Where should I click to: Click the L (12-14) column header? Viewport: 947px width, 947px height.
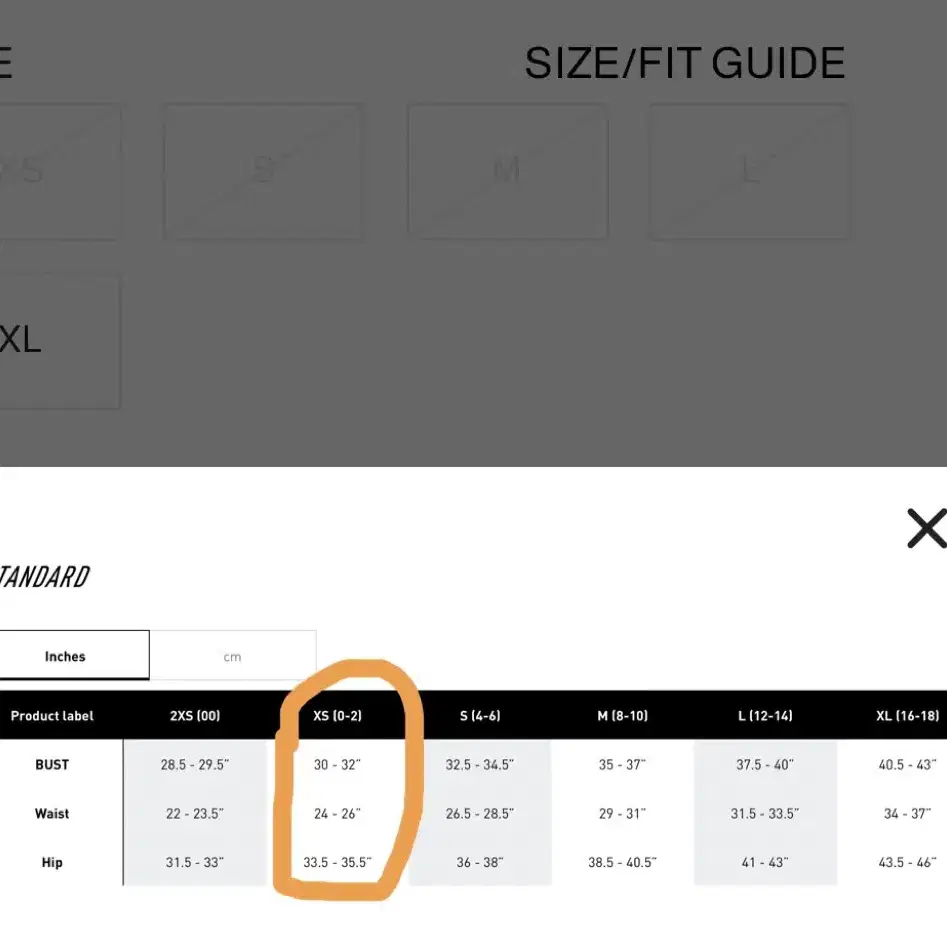pos(765,716)
